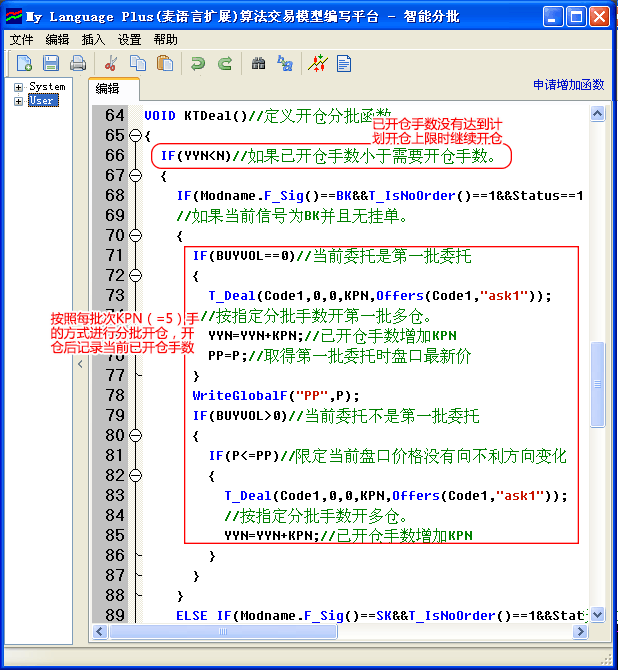The width and height of the screenshot is (618, 670).
Task: Click the candlestick chart toolbar icon
Action: point(317,64)
